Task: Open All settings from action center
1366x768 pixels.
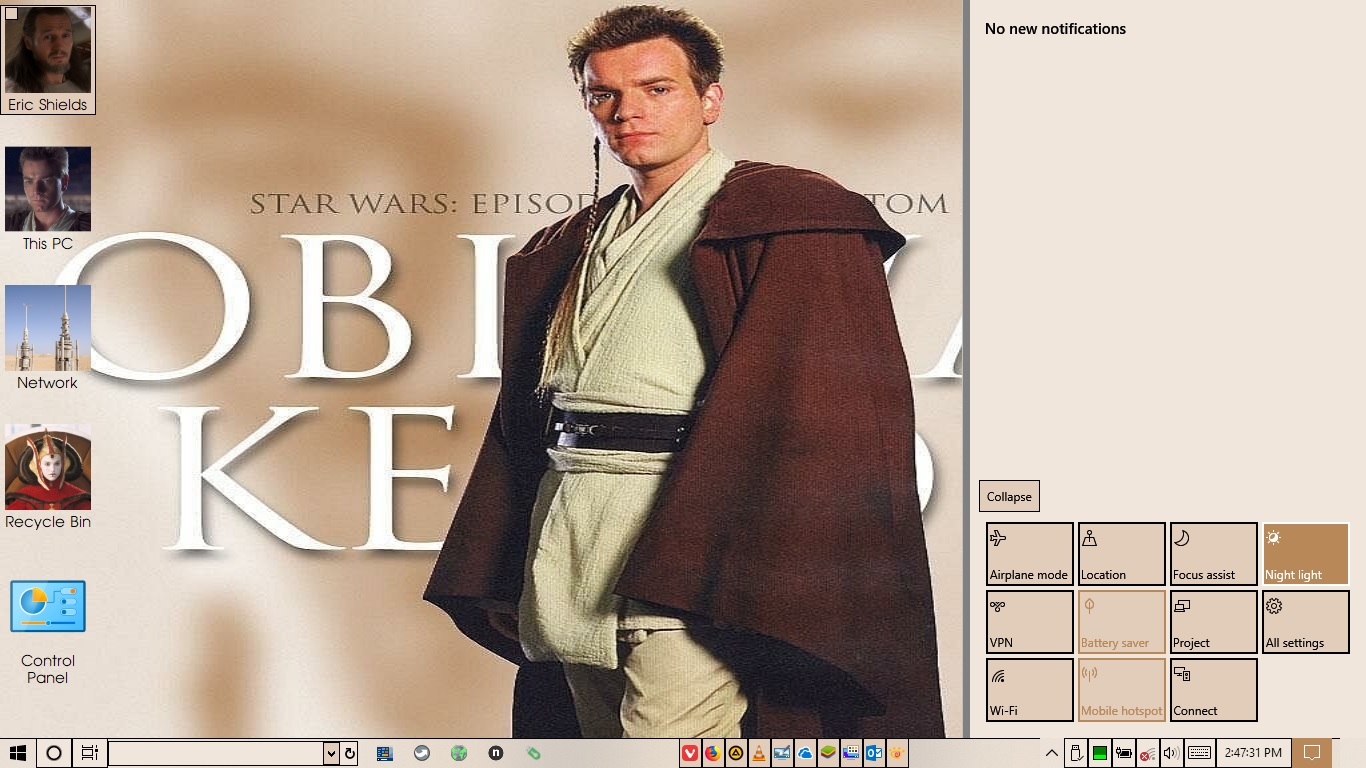Action: pyautogui.click(x=1306, y=621)
